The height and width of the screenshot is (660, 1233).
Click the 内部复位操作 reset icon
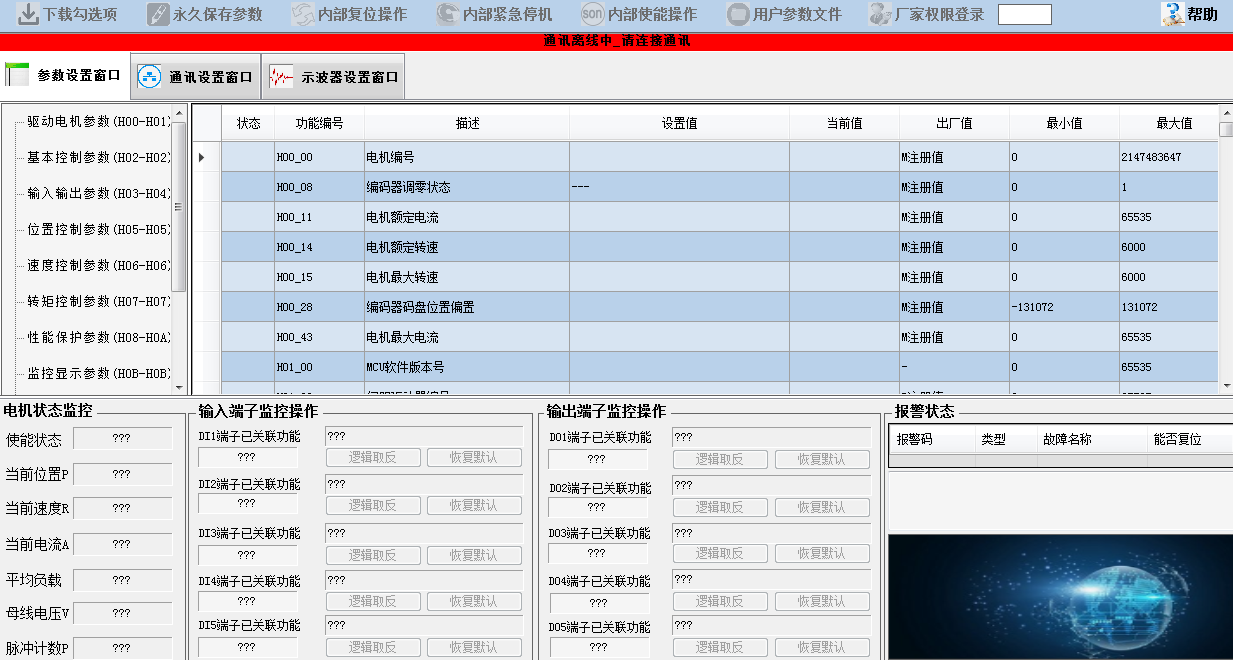(x=302, y=14)
